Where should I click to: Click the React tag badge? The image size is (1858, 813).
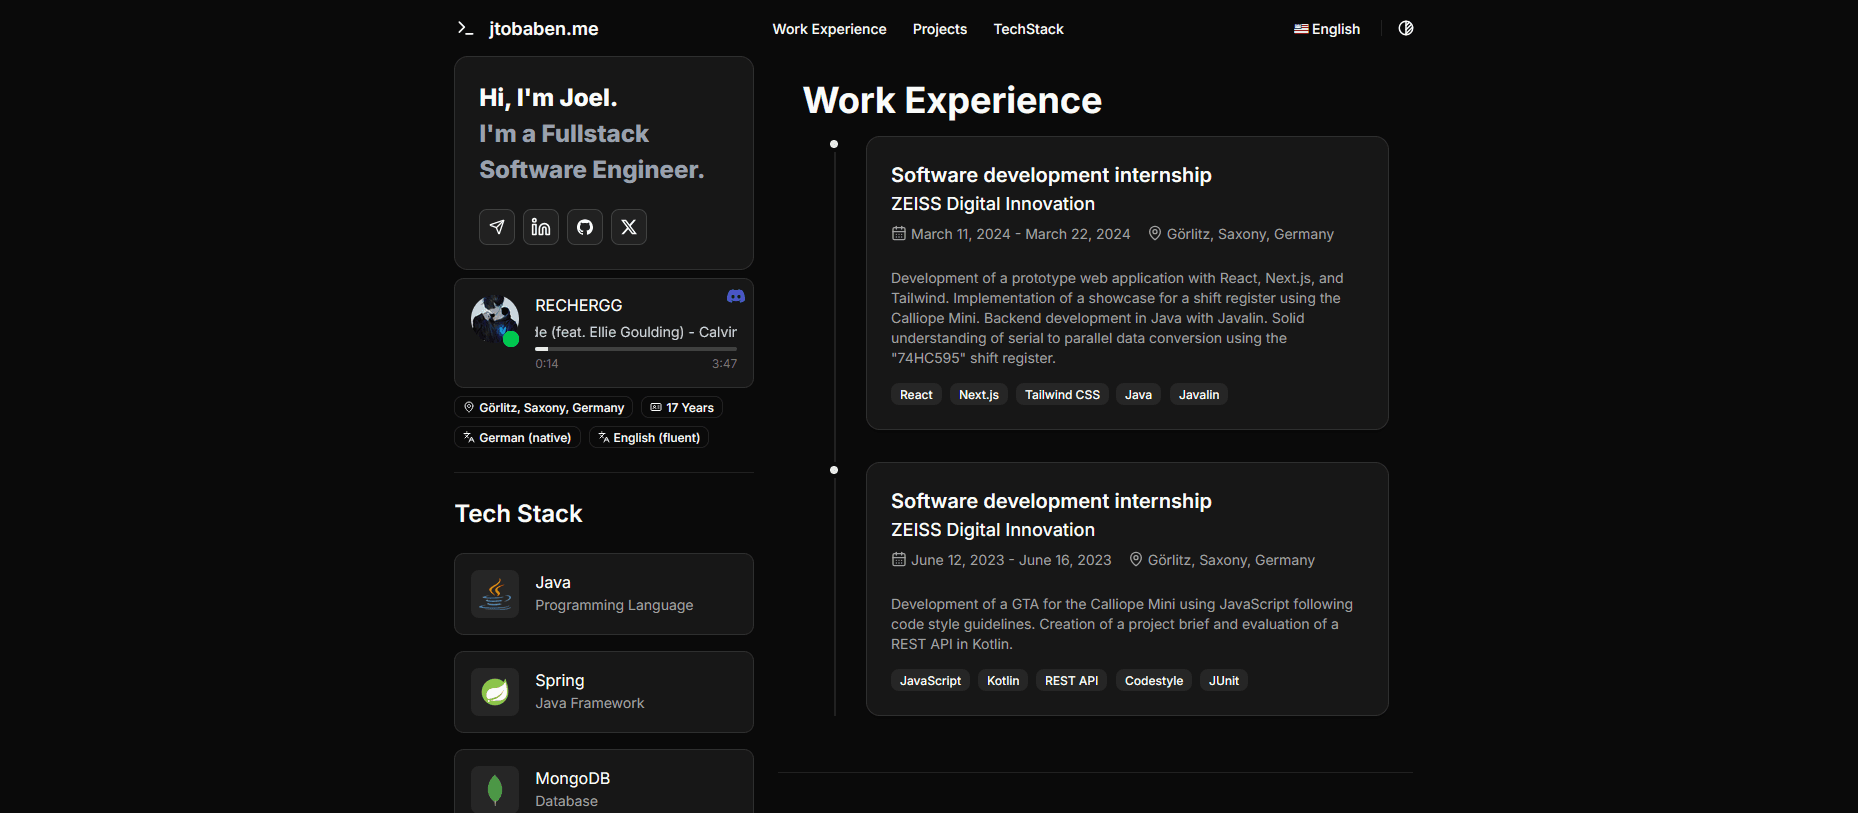[x=916, y=395]
